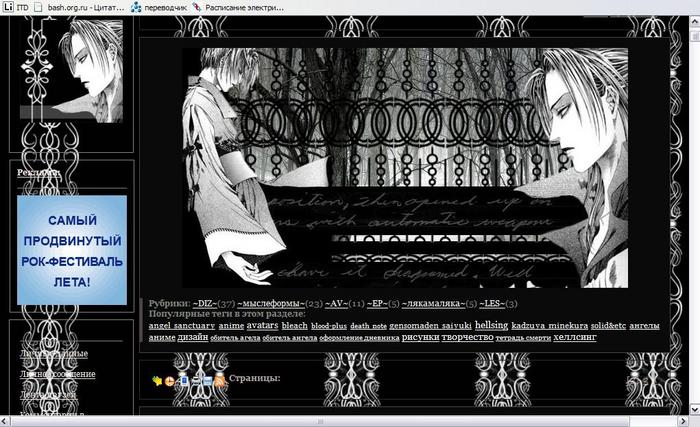Select the hellsing tag

(492, 325)
